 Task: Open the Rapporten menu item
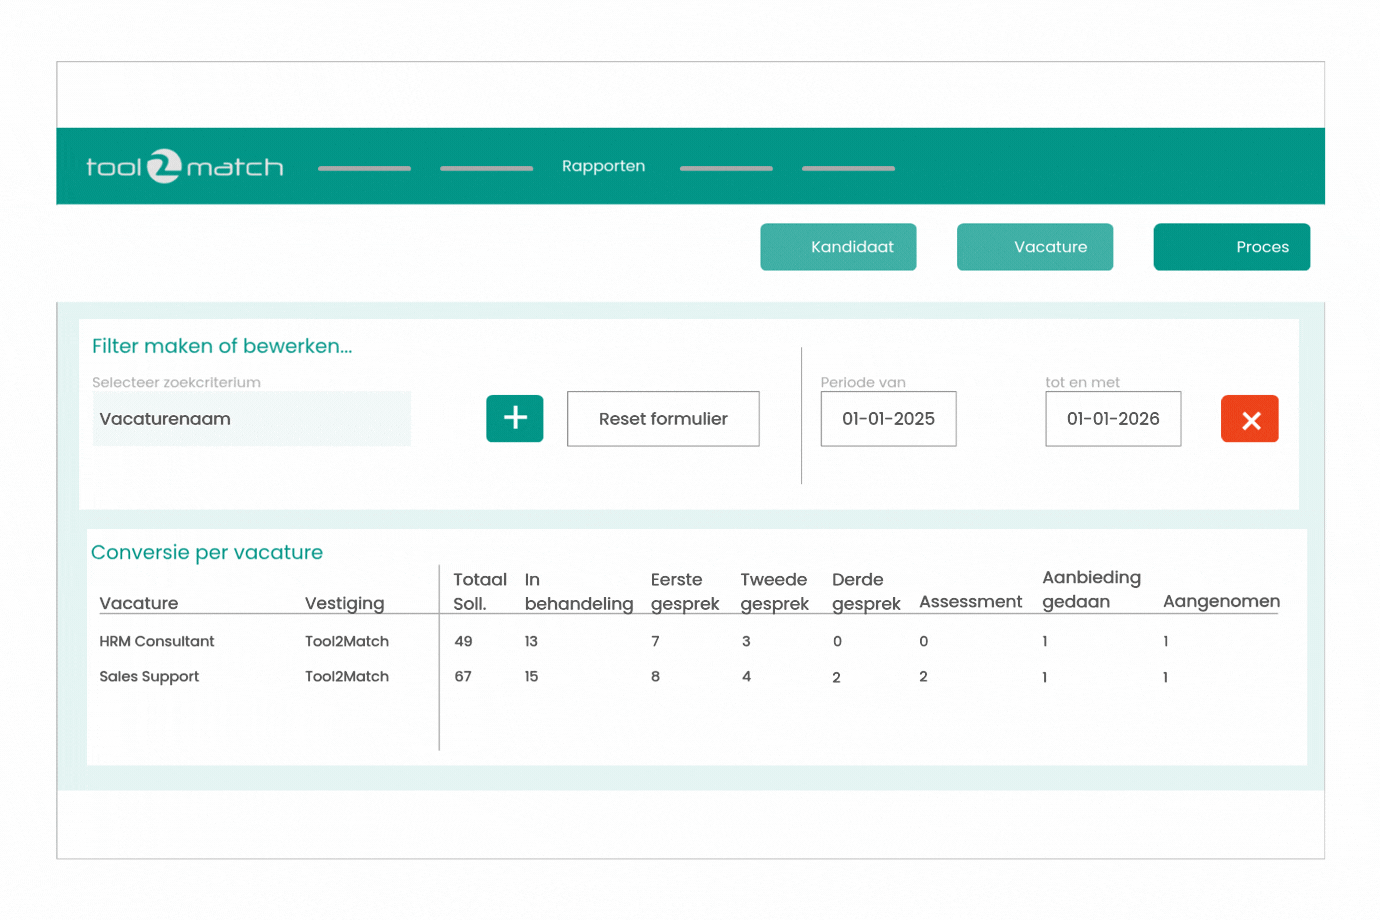point(603,166)
